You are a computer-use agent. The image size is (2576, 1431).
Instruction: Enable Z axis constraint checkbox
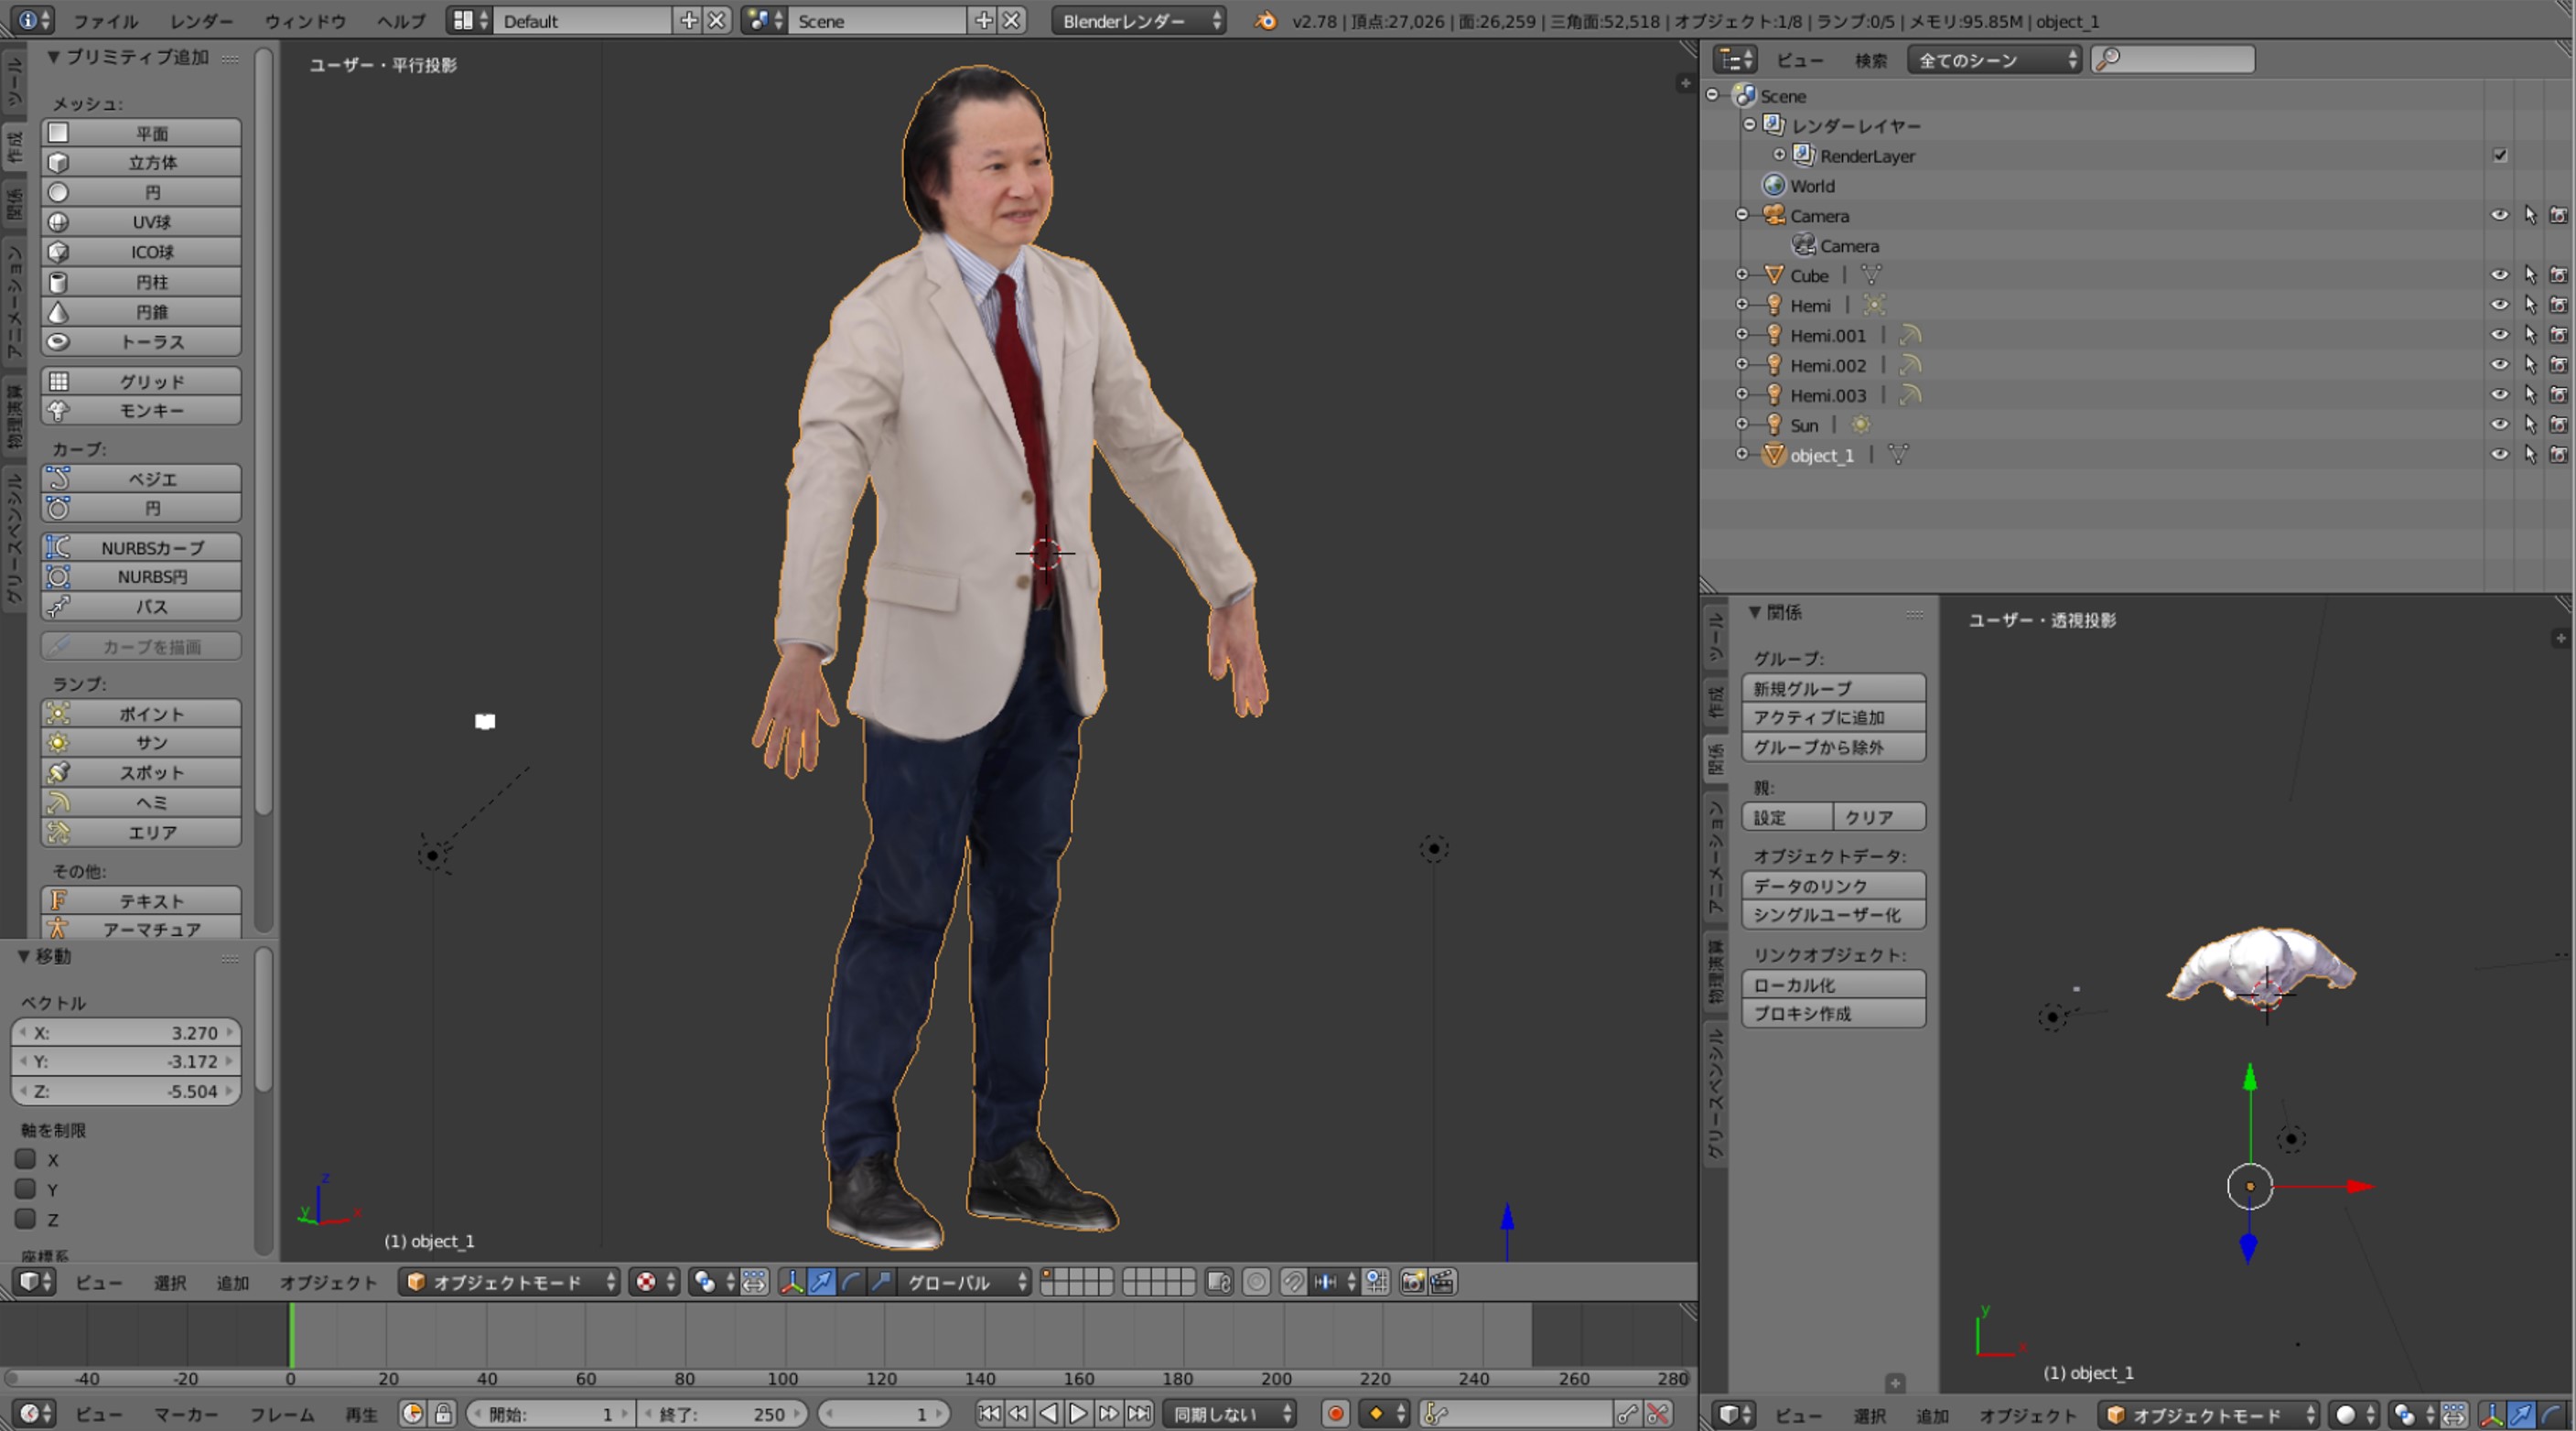click(x=26, y=1219)
